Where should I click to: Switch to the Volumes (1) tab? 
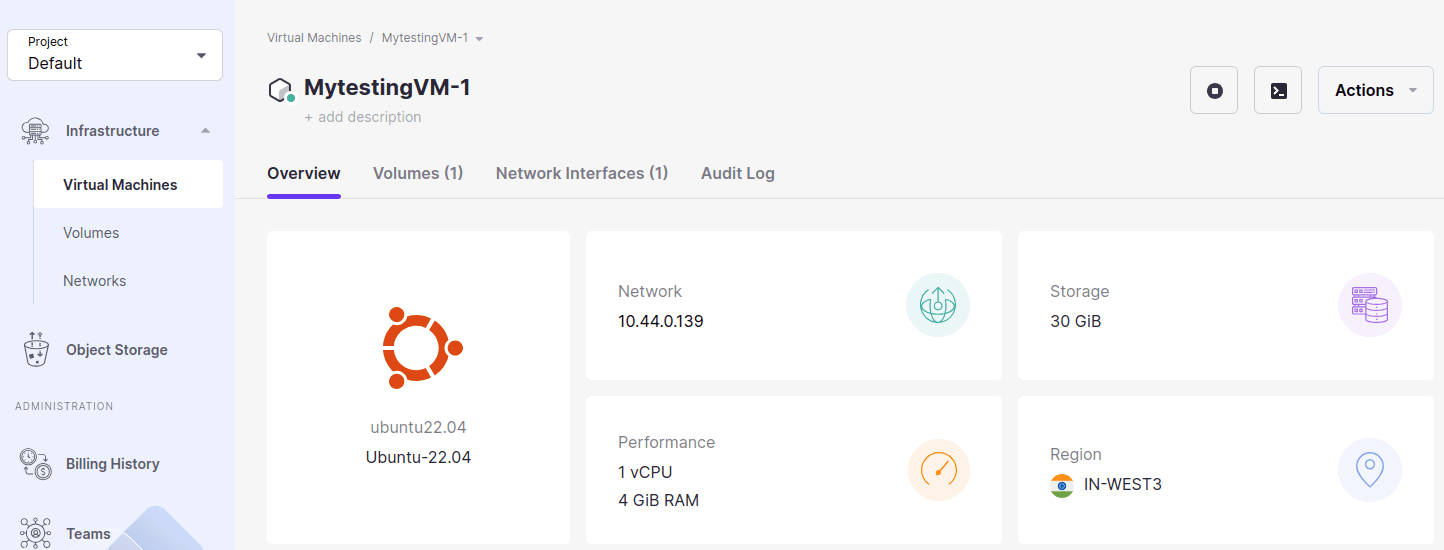[418, 173]
